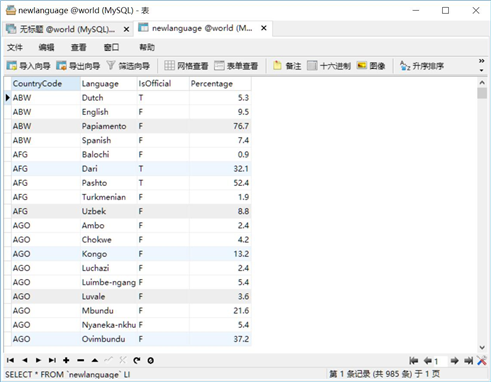491x382 pixels.
Task: Sort ascending with 升序排序
Action: (422, 66)
